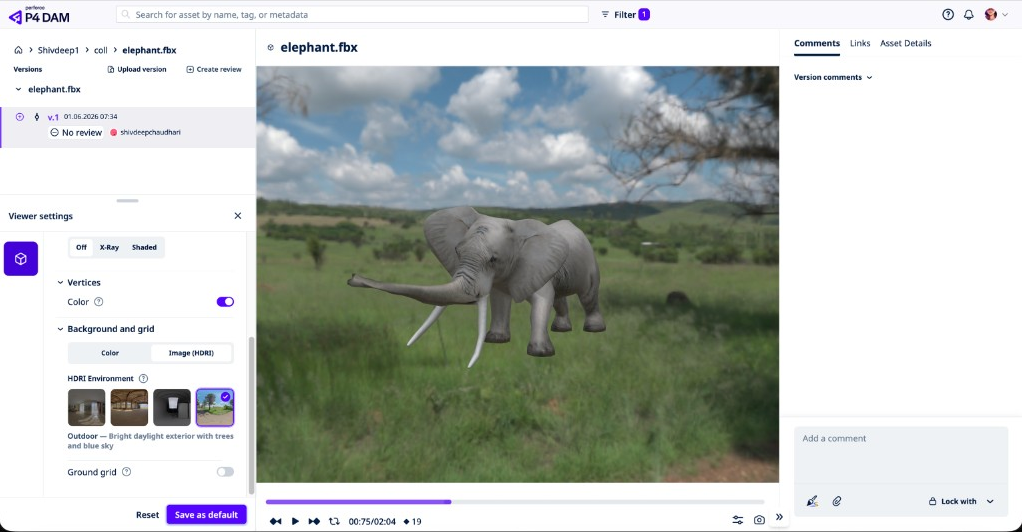The image size is (1022, 532).
Task: Collapse Background and grid section
Action: pos(60,329)
